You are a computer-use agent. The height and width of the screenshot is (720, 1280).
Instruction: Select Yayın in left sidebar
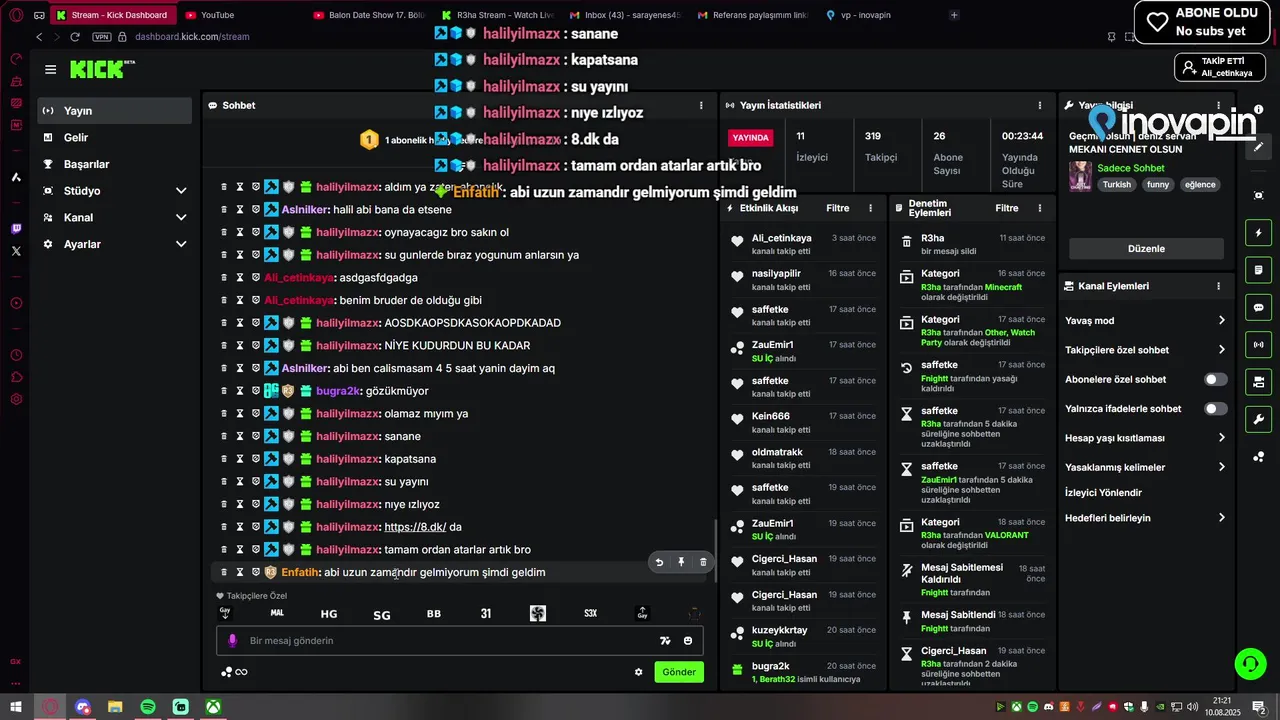[115, 111]
